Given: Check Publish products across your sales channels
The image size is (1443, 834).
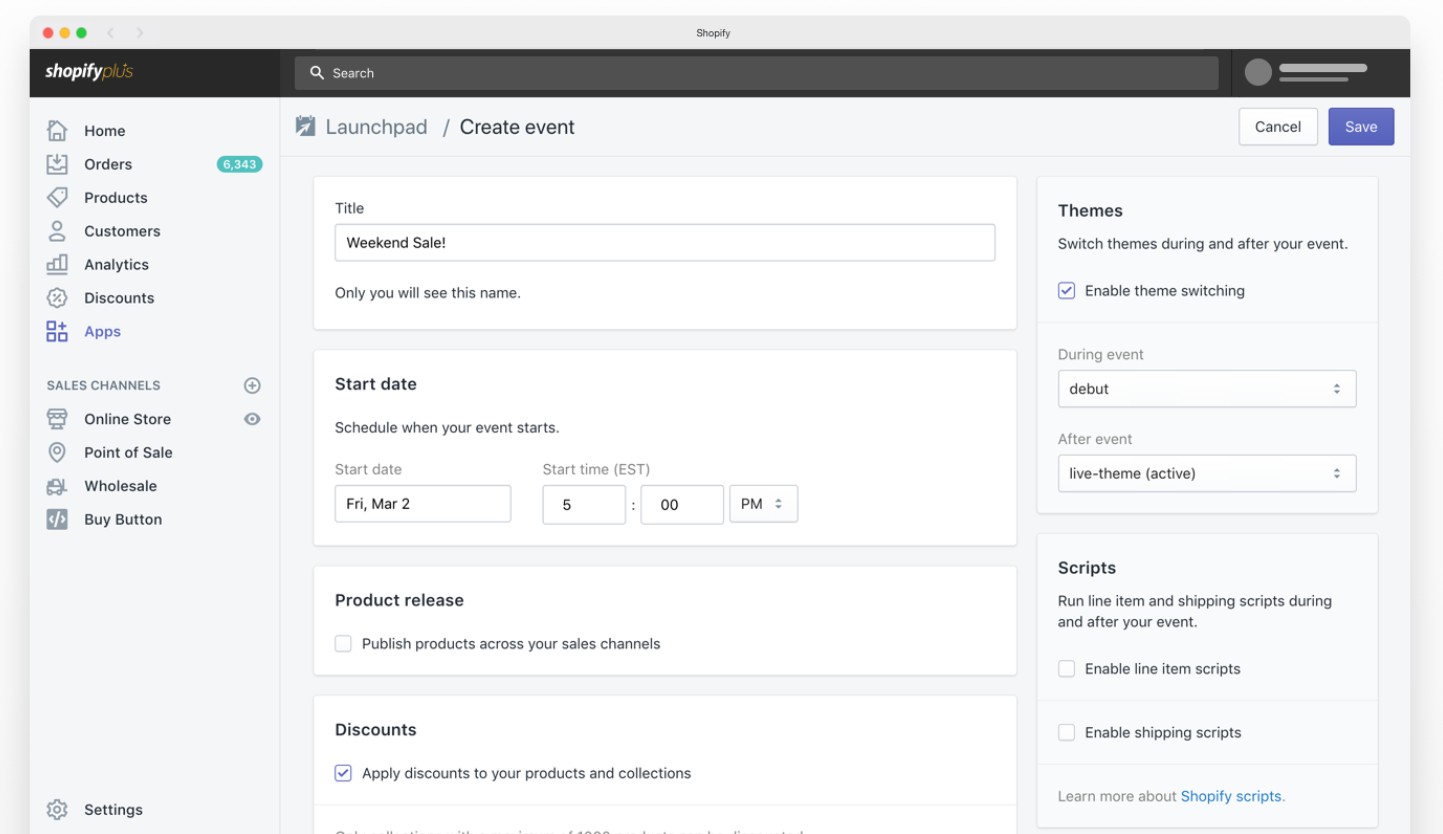Looking at the screenshot, I should [x=343, y=644].
